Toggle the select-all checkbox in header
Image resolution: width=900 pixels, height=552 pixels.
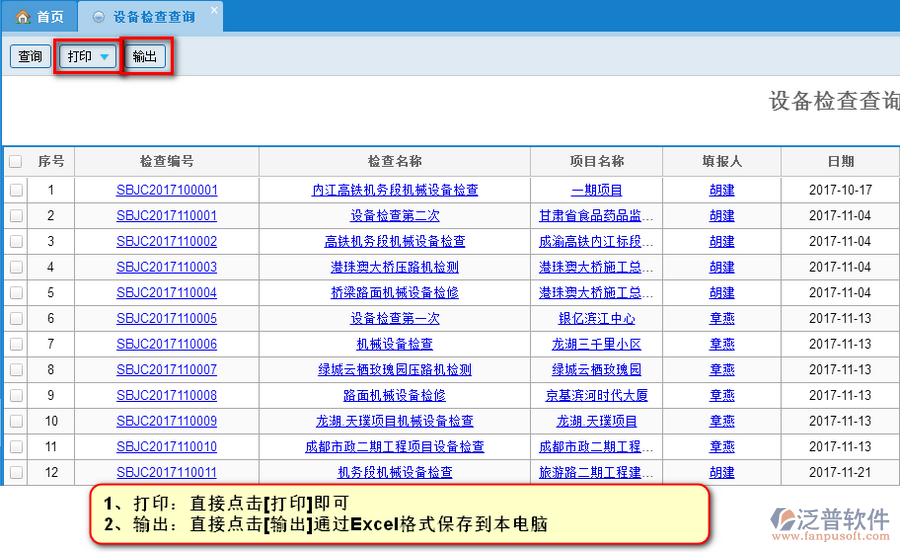15,162
